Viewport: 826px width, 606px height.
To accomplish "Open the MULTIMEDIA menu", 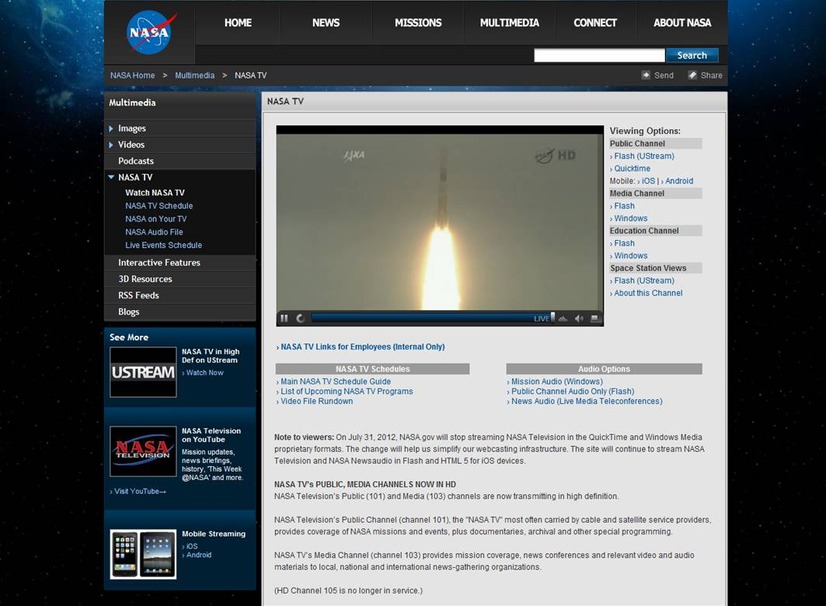I will [509, 23].
